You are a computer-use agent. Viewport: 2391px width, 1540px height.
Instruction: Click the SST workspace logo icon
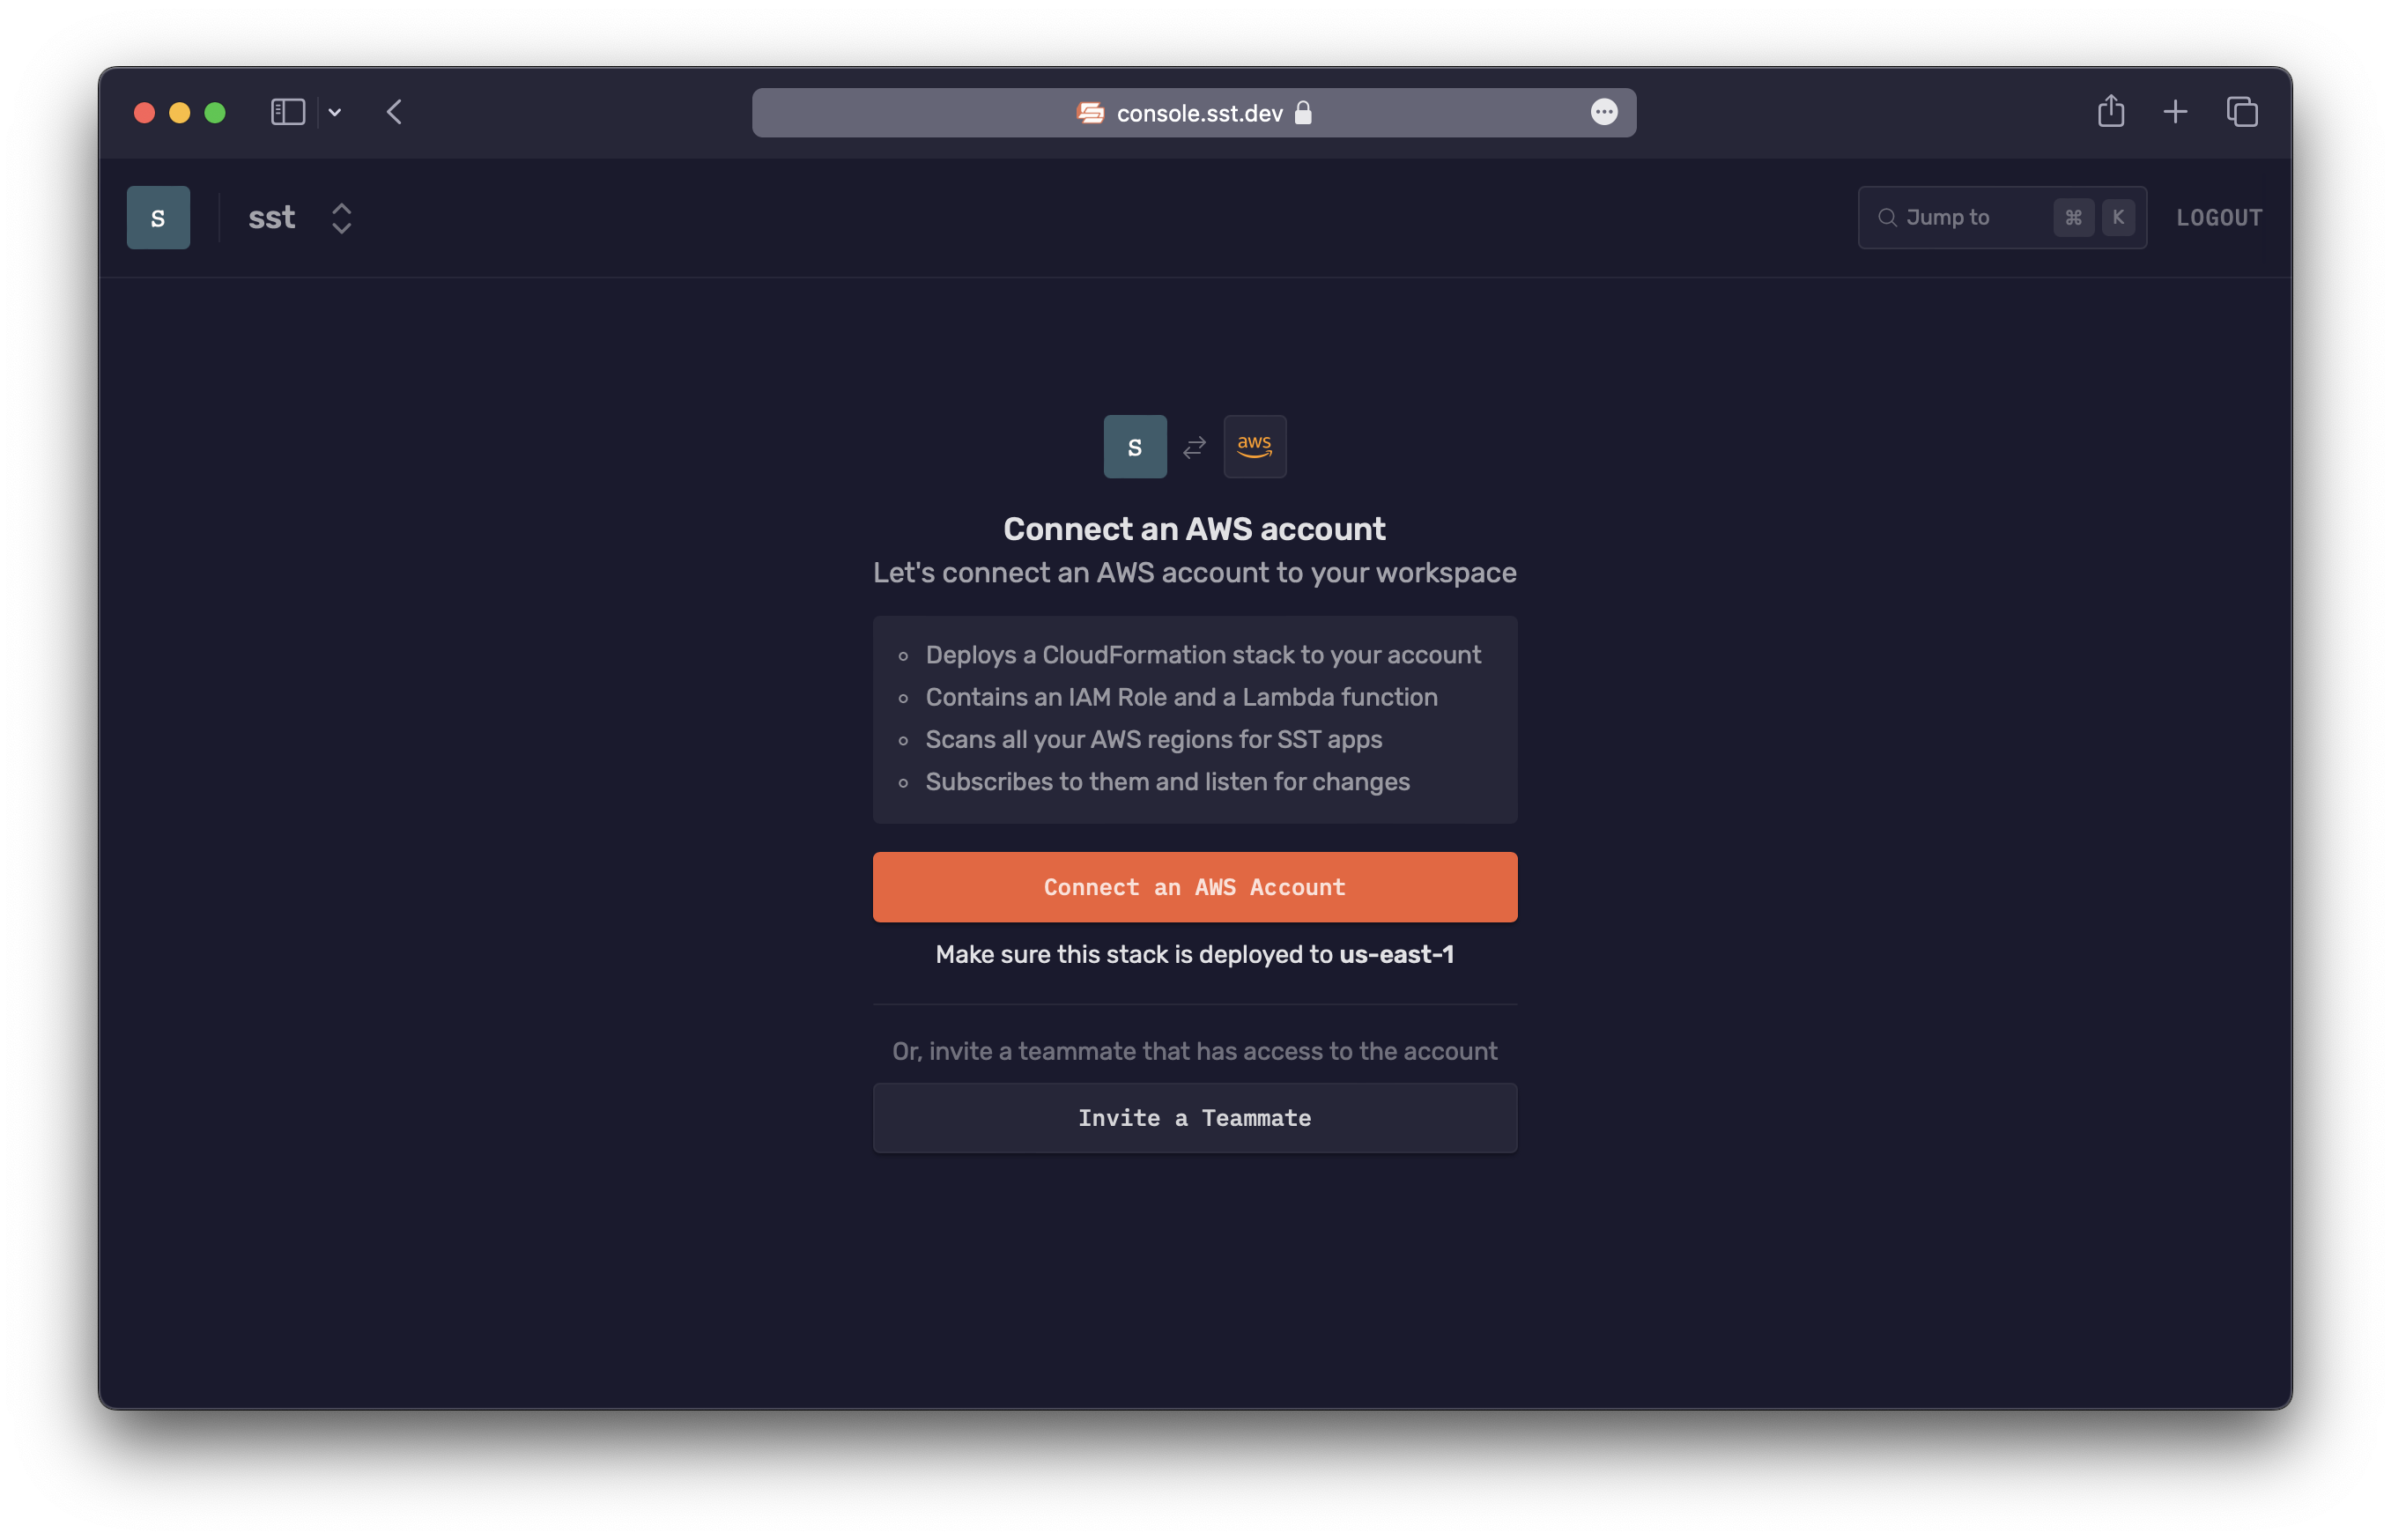[x=159, y=218]
